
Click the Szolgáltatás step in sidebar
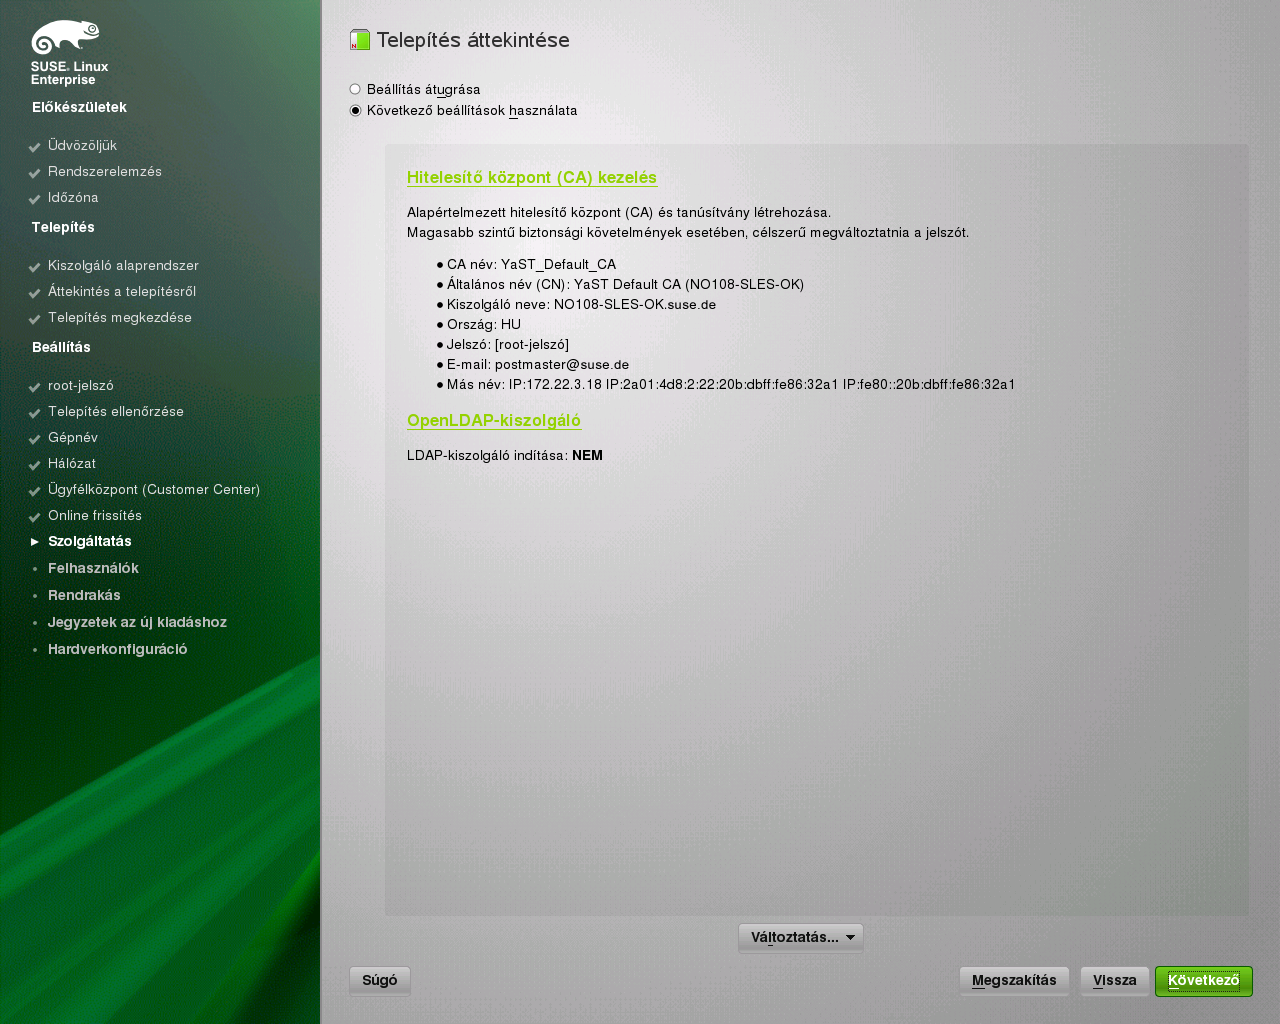[90, 542]
